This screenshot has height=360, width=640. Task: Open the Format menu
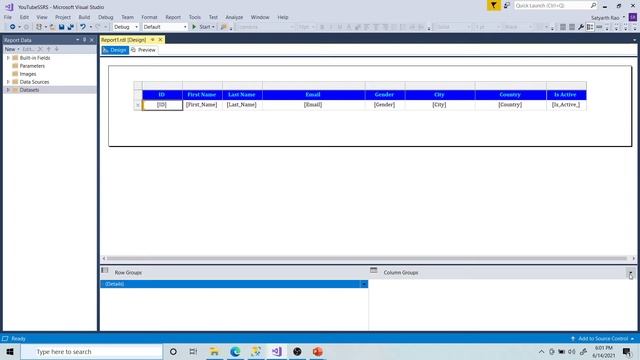(149, 17)
